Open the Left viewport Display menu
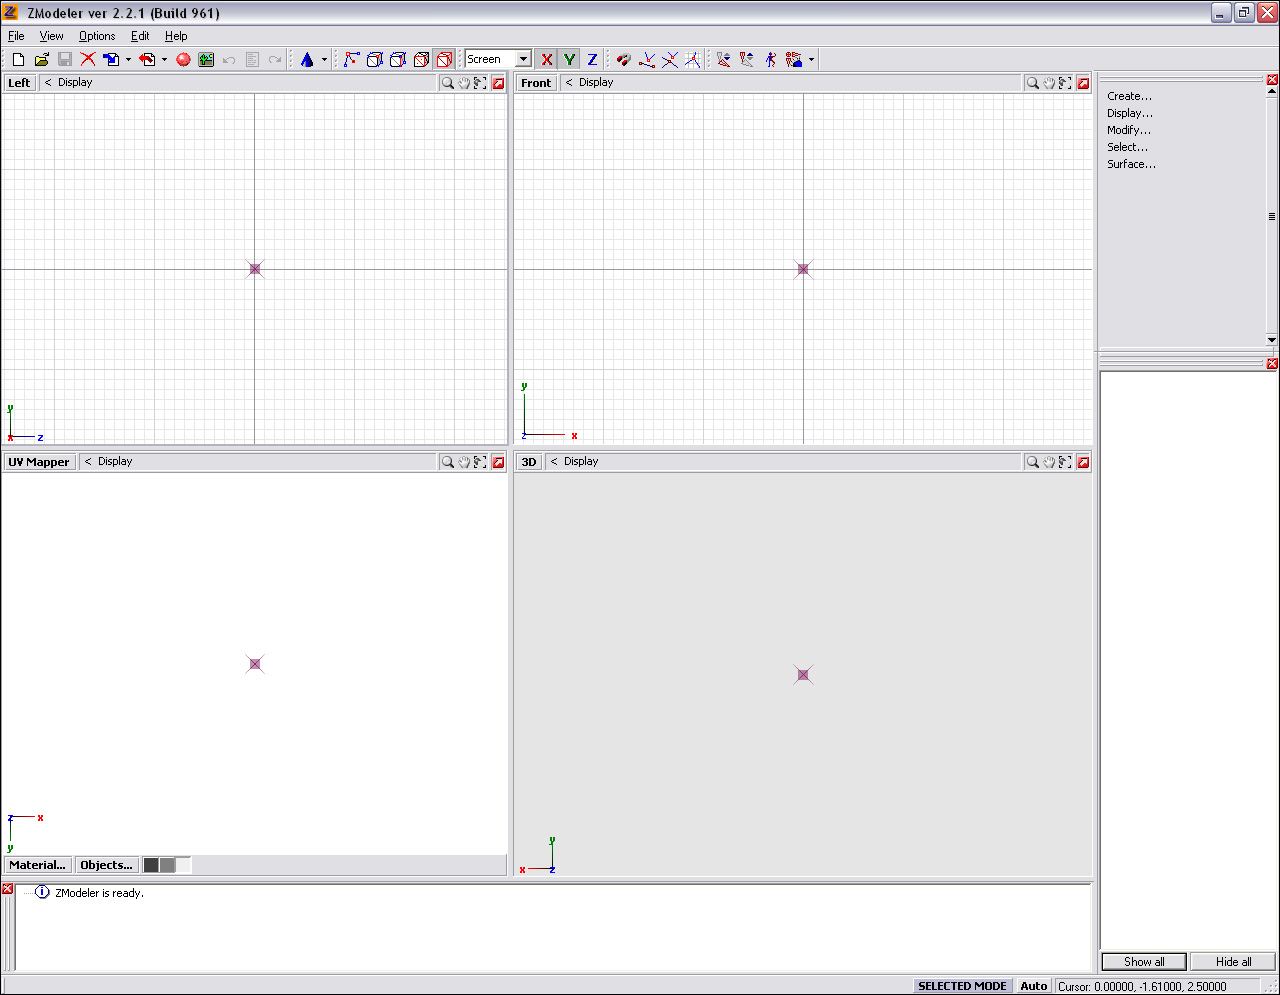1280x995 pixels. [75, 83]
